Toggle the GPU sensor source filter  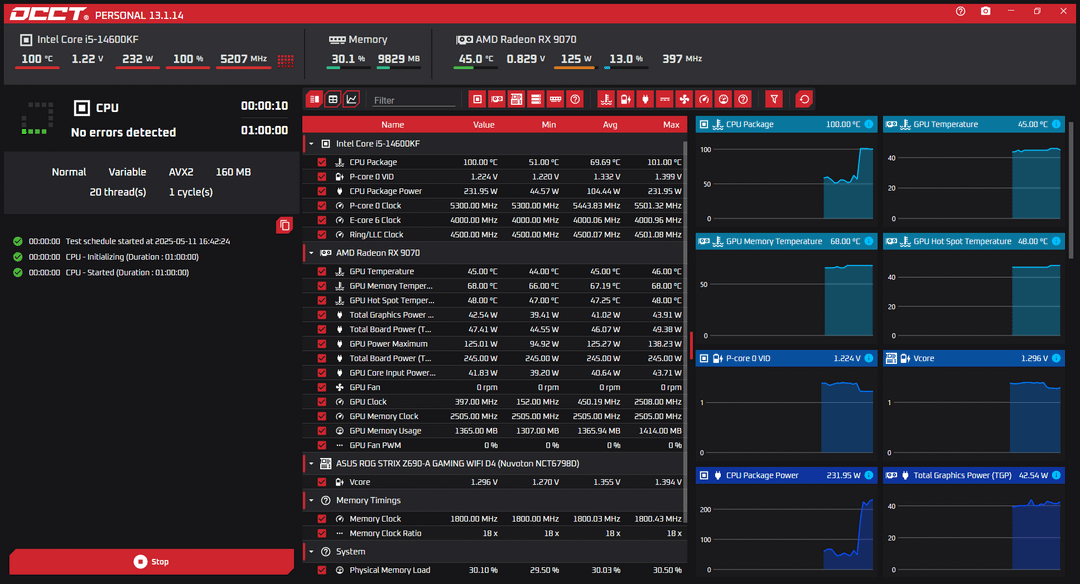coord(497,99)
